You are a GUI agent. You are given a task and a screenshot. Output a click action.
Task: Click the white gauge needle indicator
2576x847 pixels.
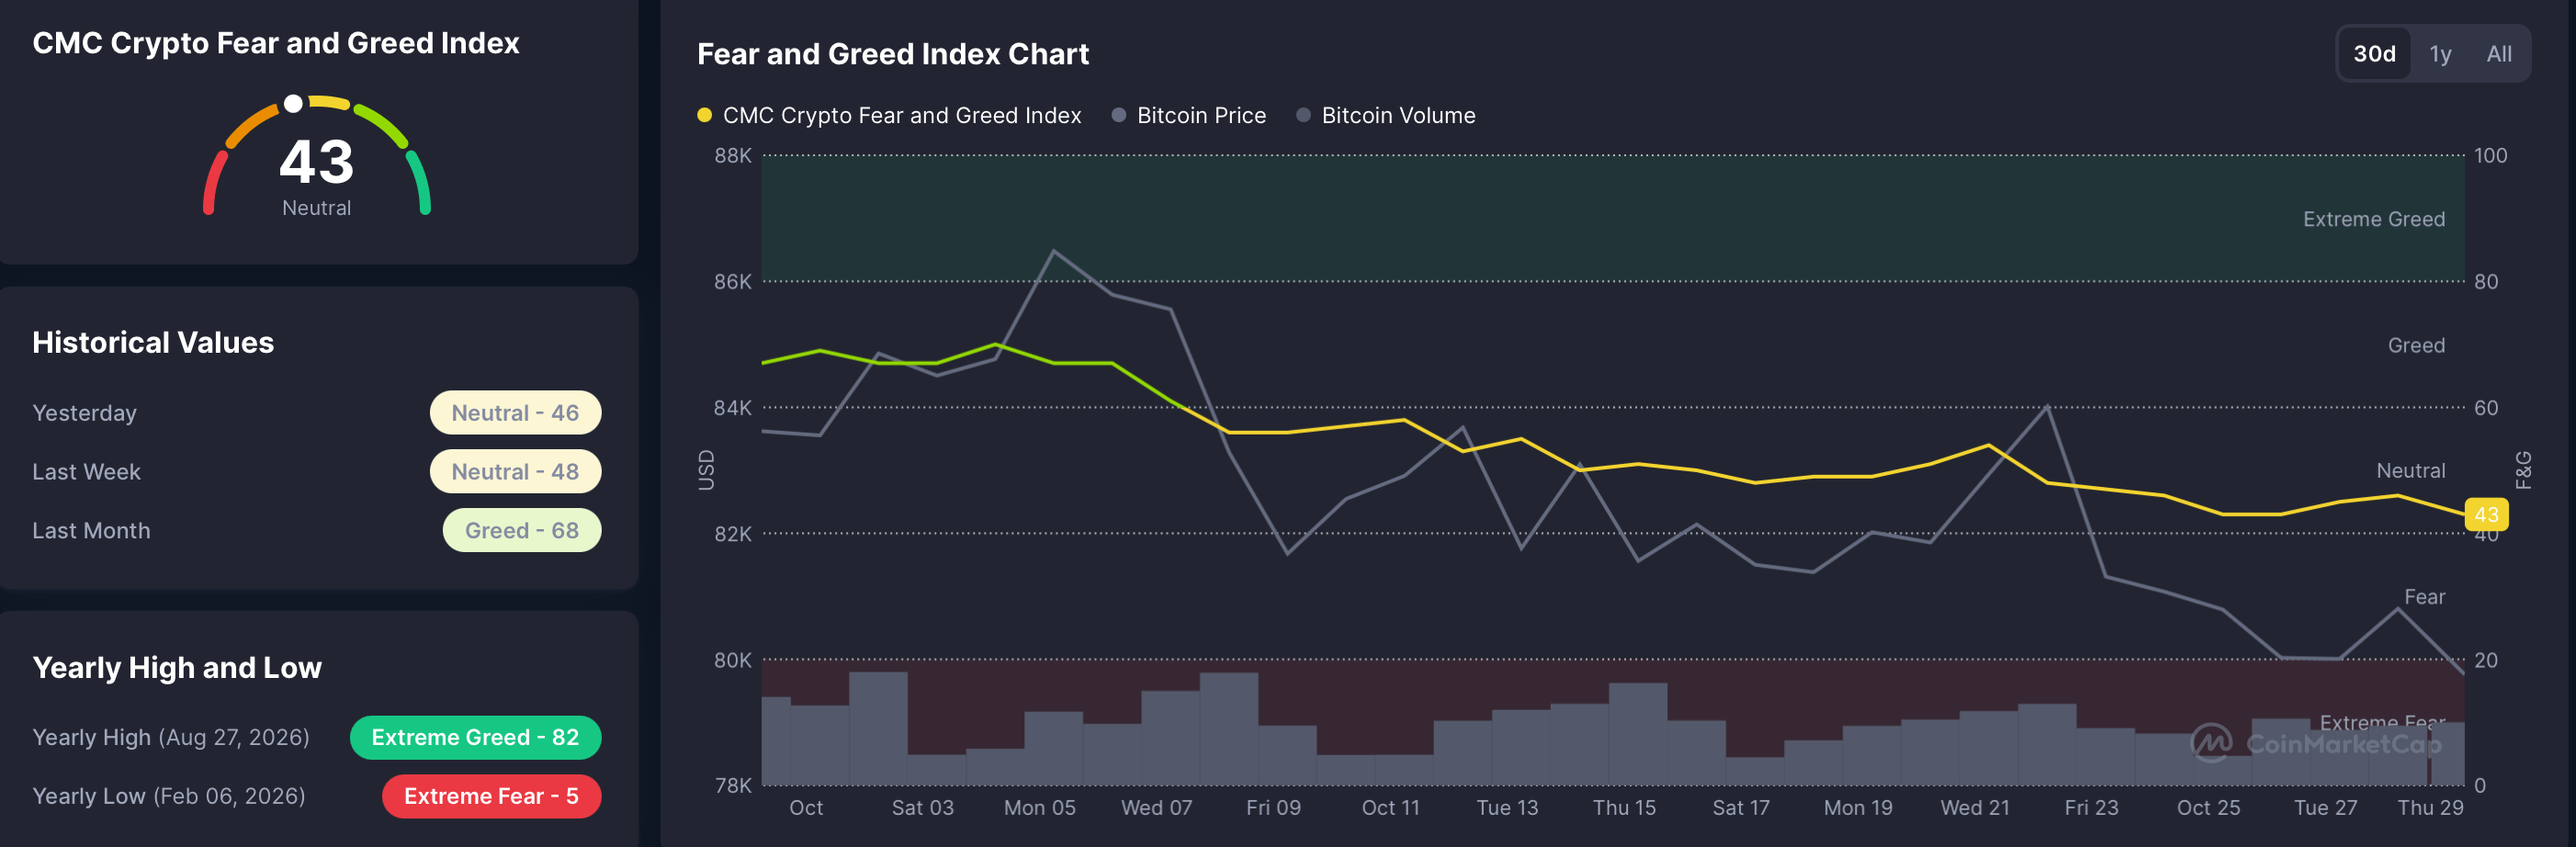[293, 103]
